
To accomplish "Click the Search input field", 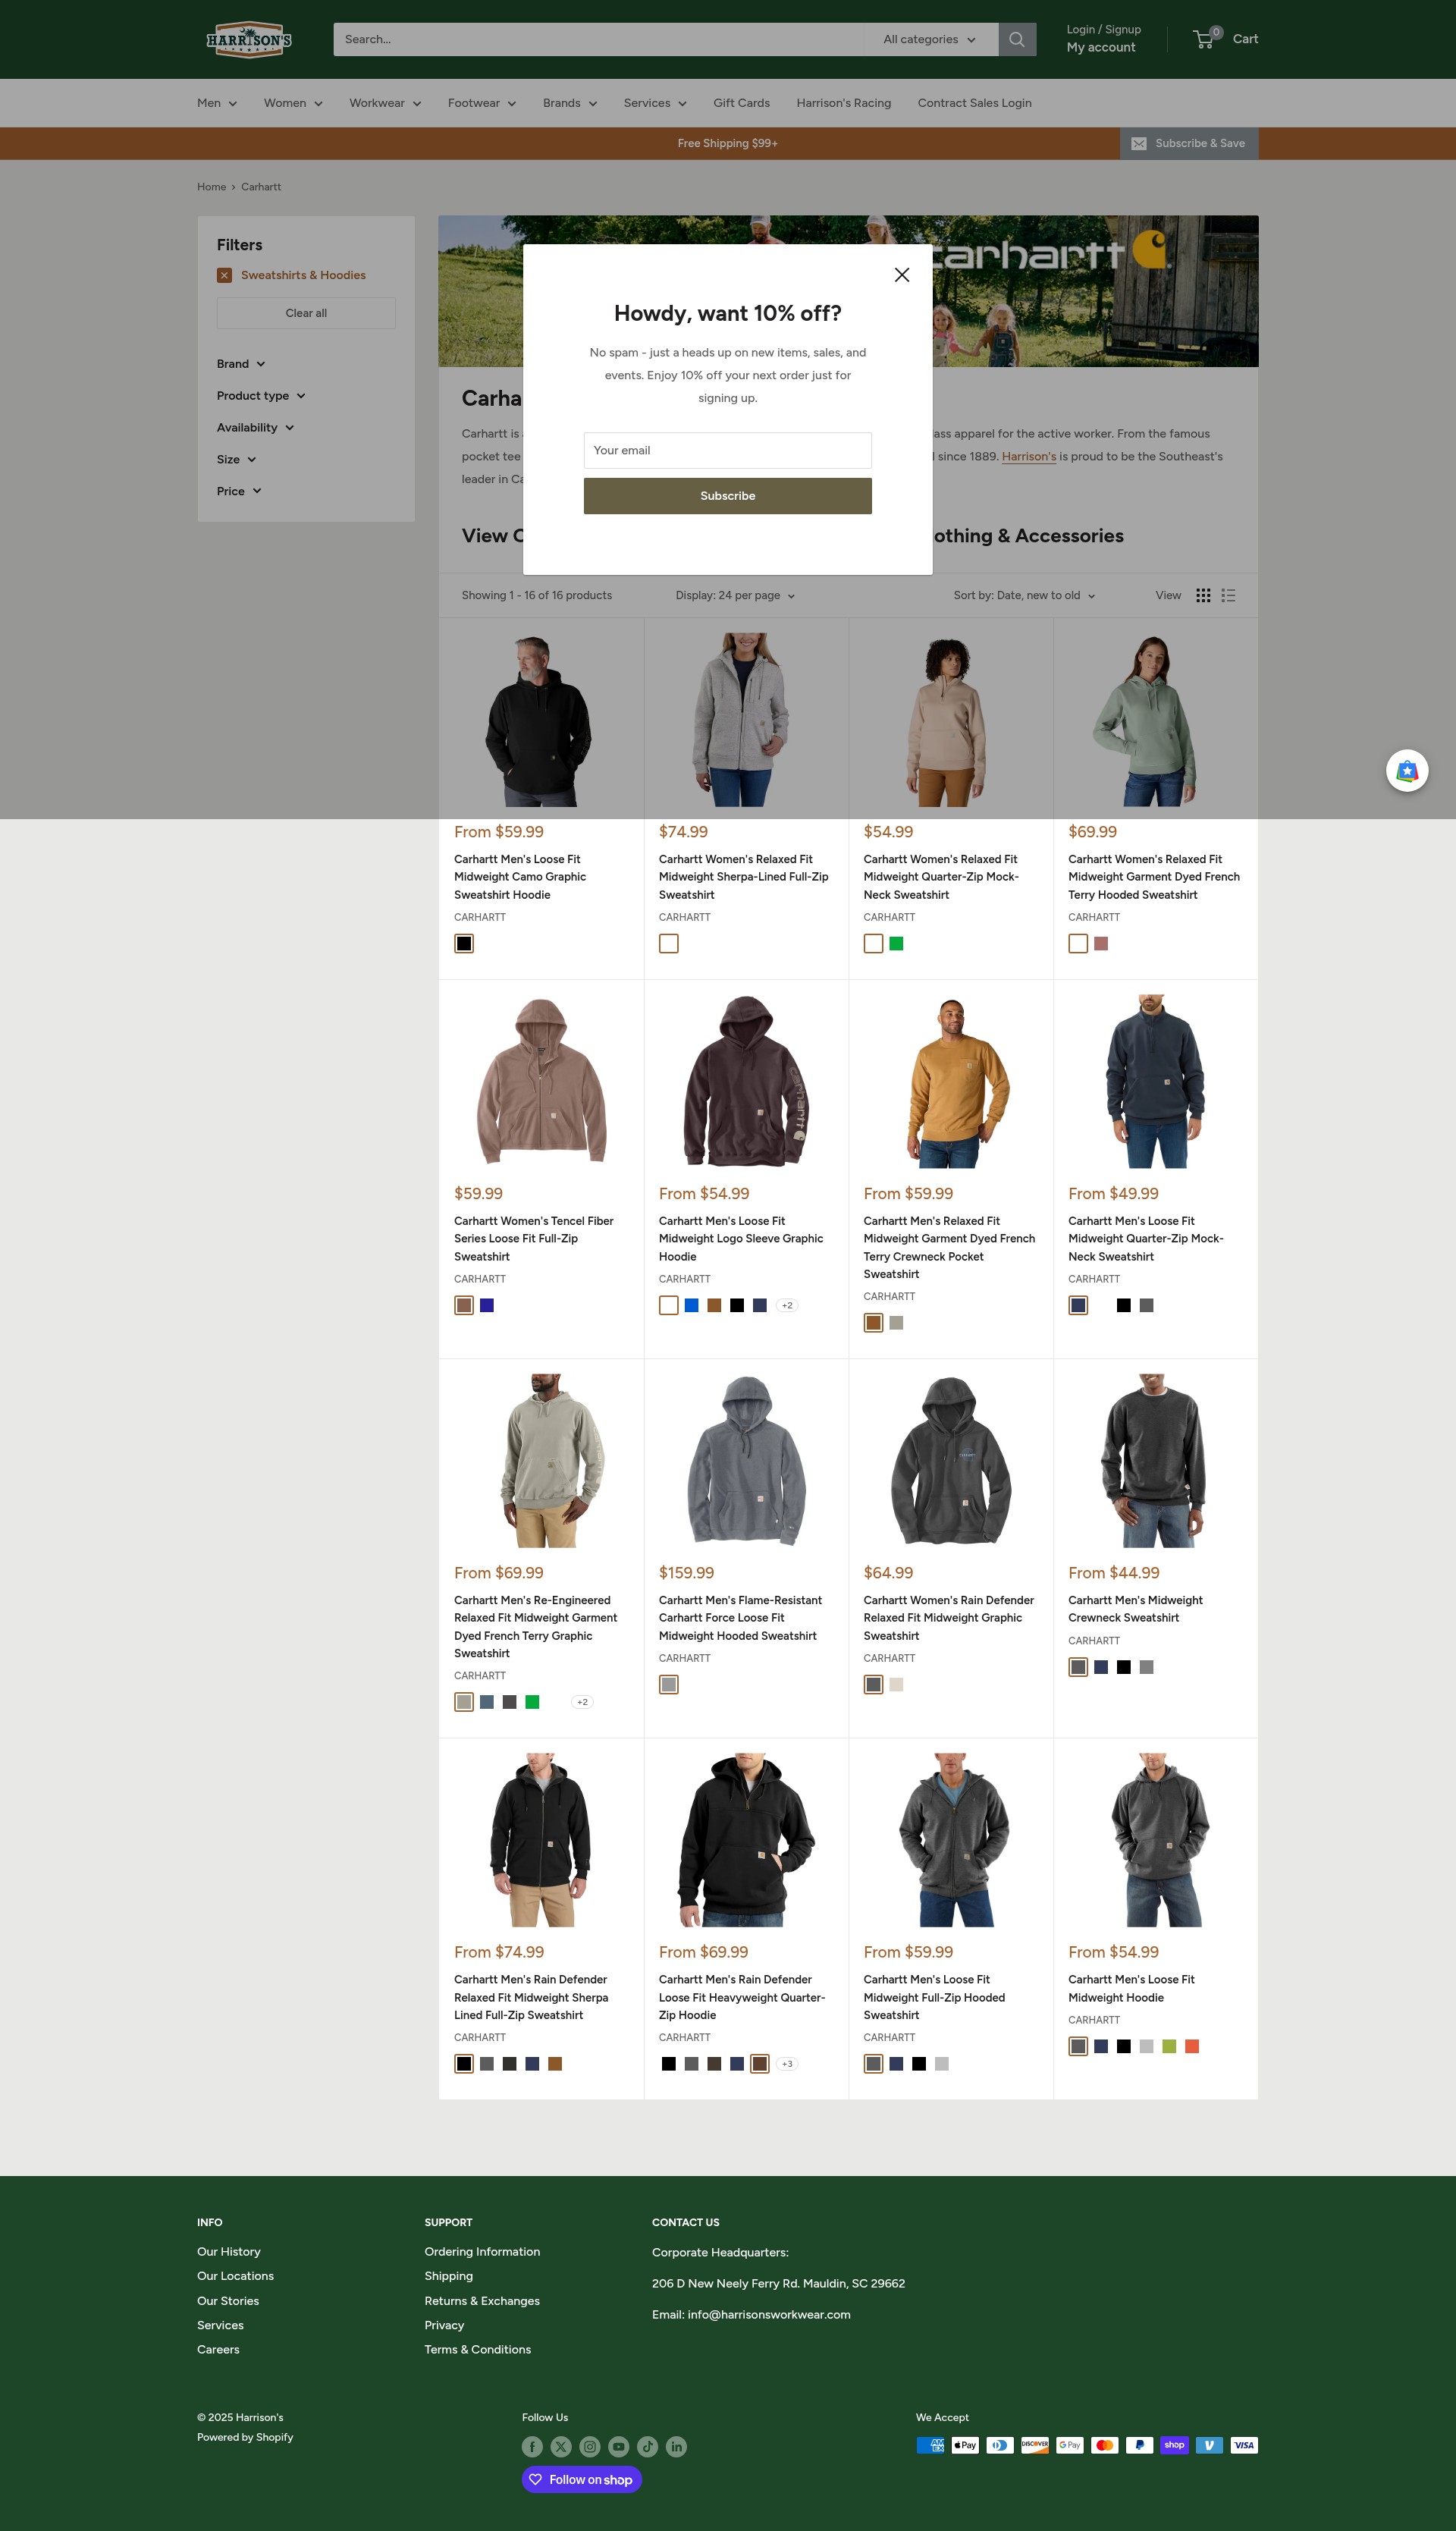I will point(600,39).
